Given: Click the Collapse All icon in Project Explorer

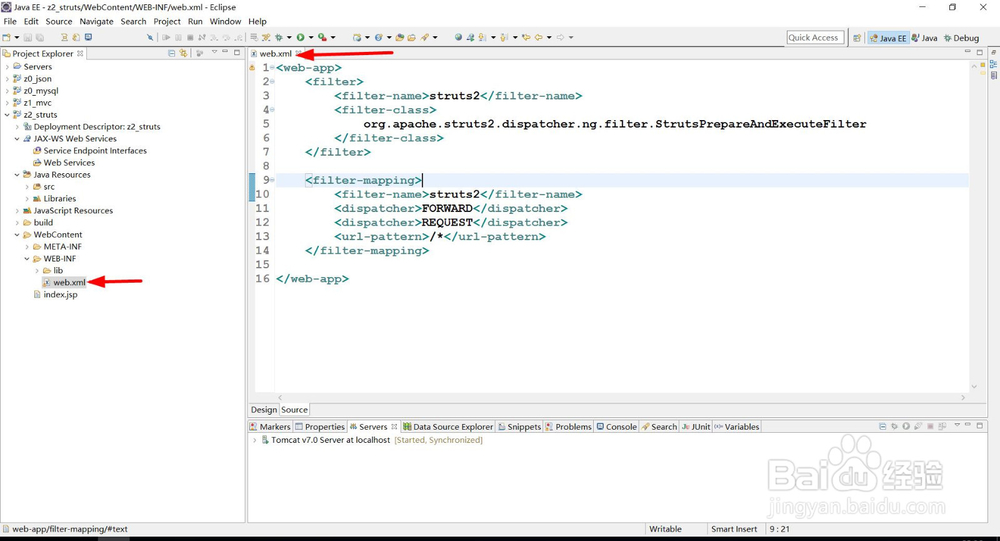Looking at the screenshot, I should tap(172, 53).
